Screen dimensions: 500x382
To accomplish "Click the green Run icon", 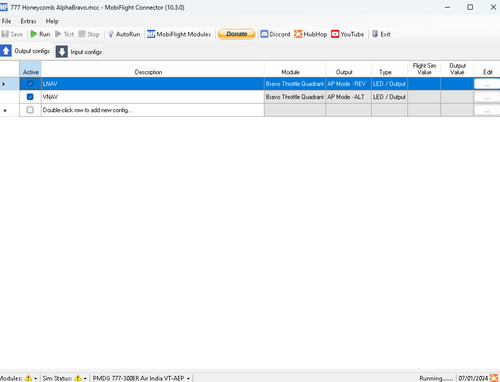I will click(x=34, y=34).
